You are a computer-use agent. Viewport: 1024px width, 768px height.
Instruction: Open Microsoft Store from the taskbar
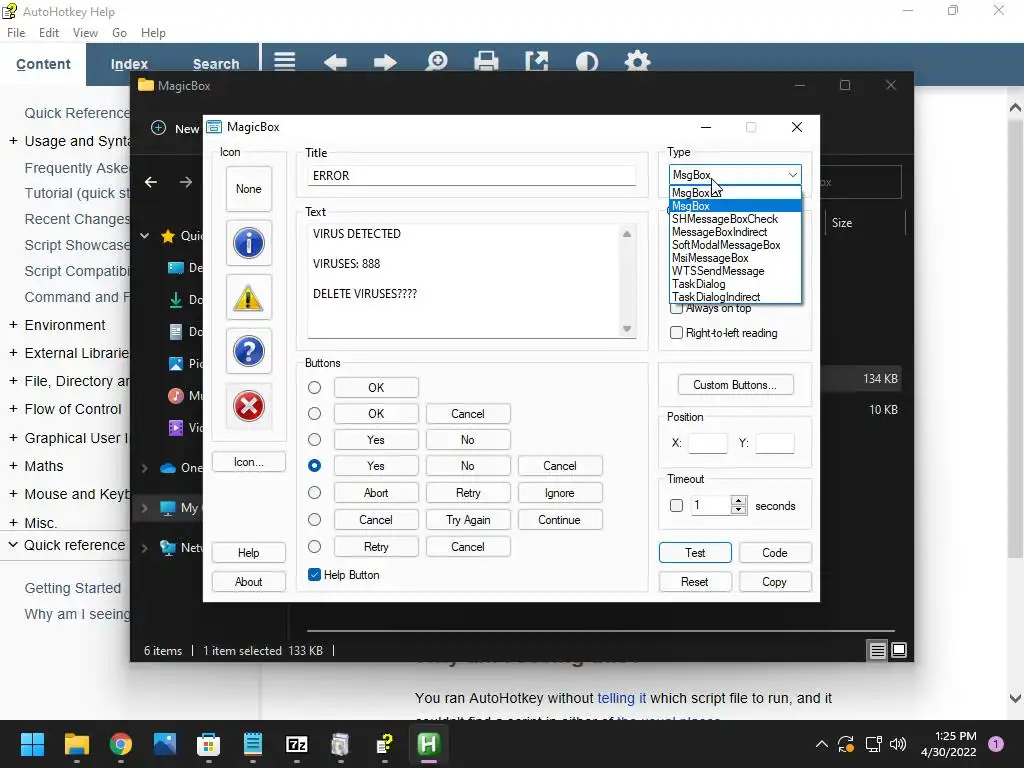[209, 744]
